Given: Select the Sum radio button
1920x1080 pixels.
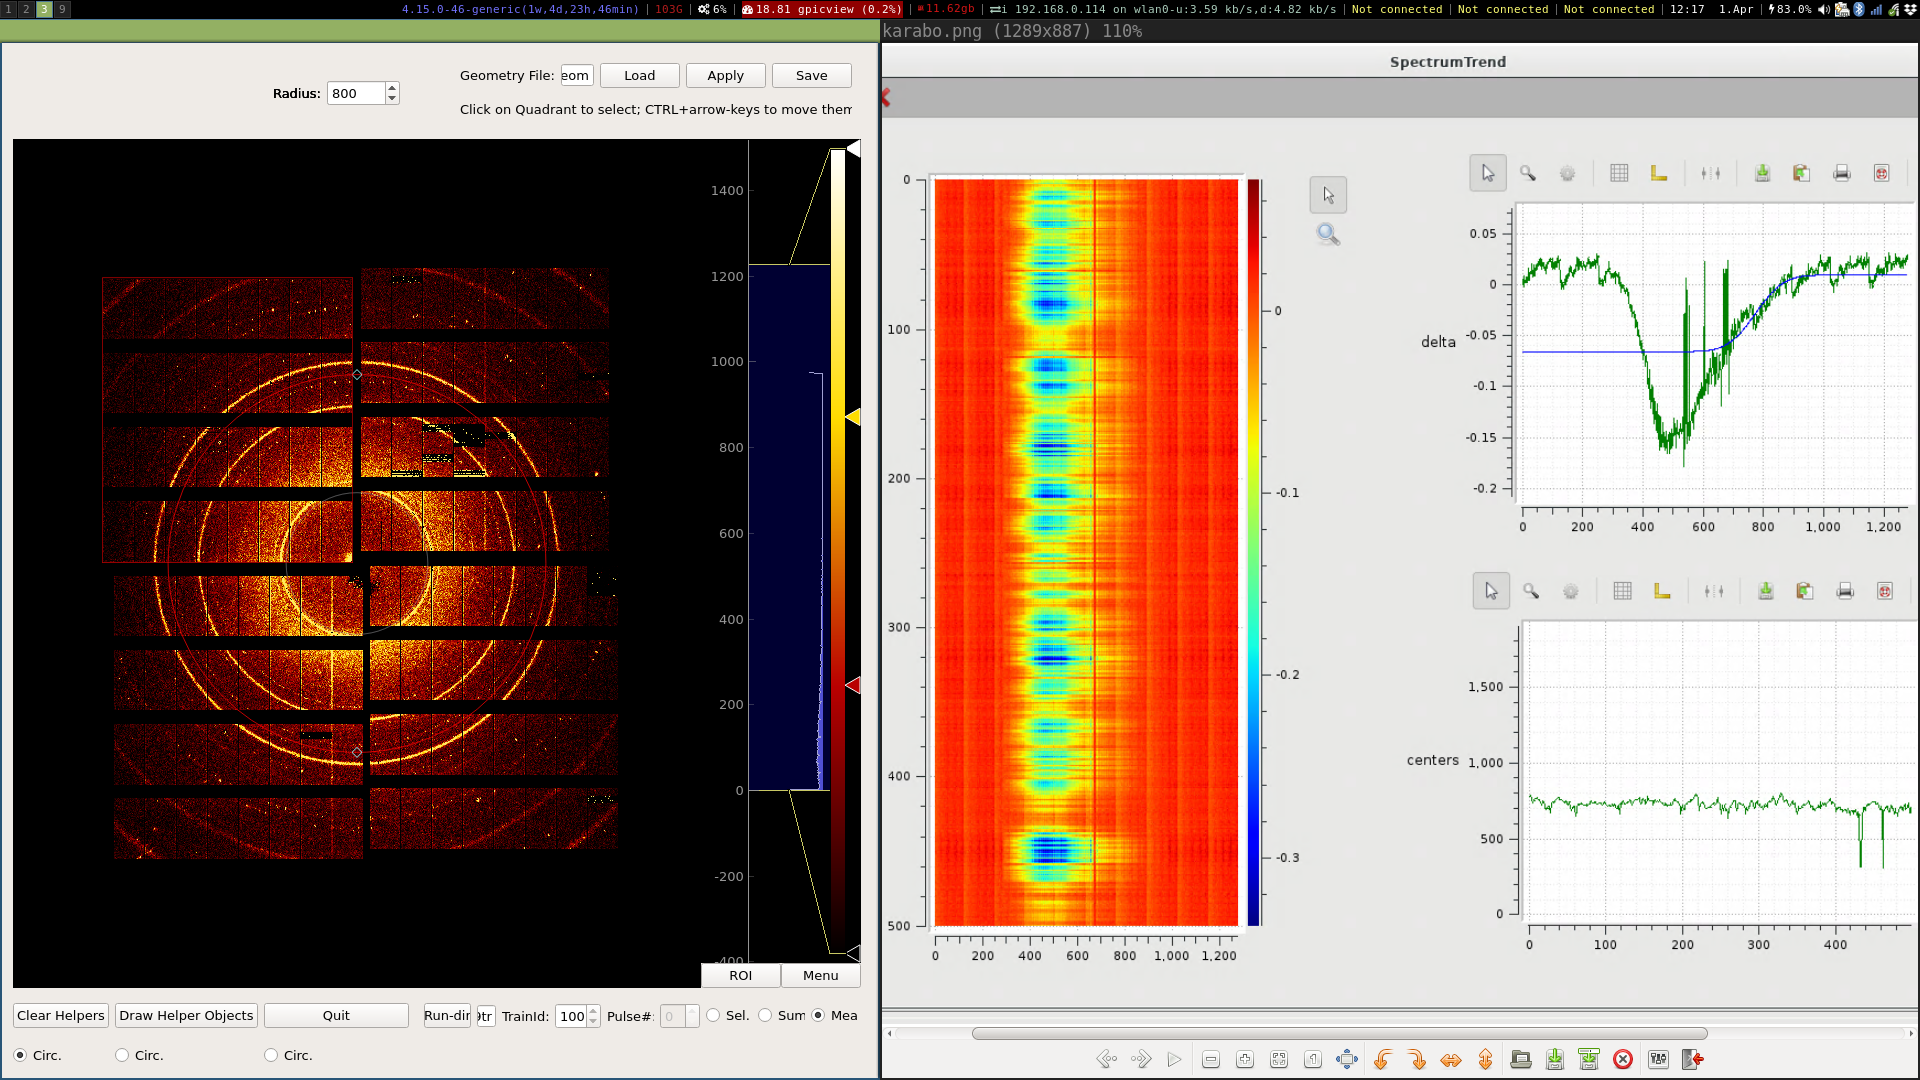Looking at the screenshot, I should click(765, 1015).
